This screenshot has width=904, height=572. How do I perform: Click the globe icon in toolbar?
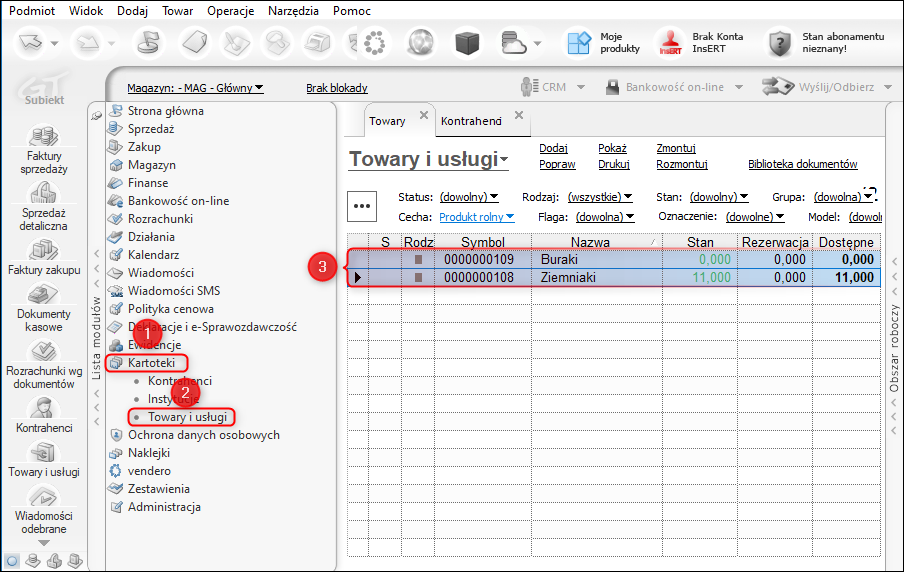point(420,43)
